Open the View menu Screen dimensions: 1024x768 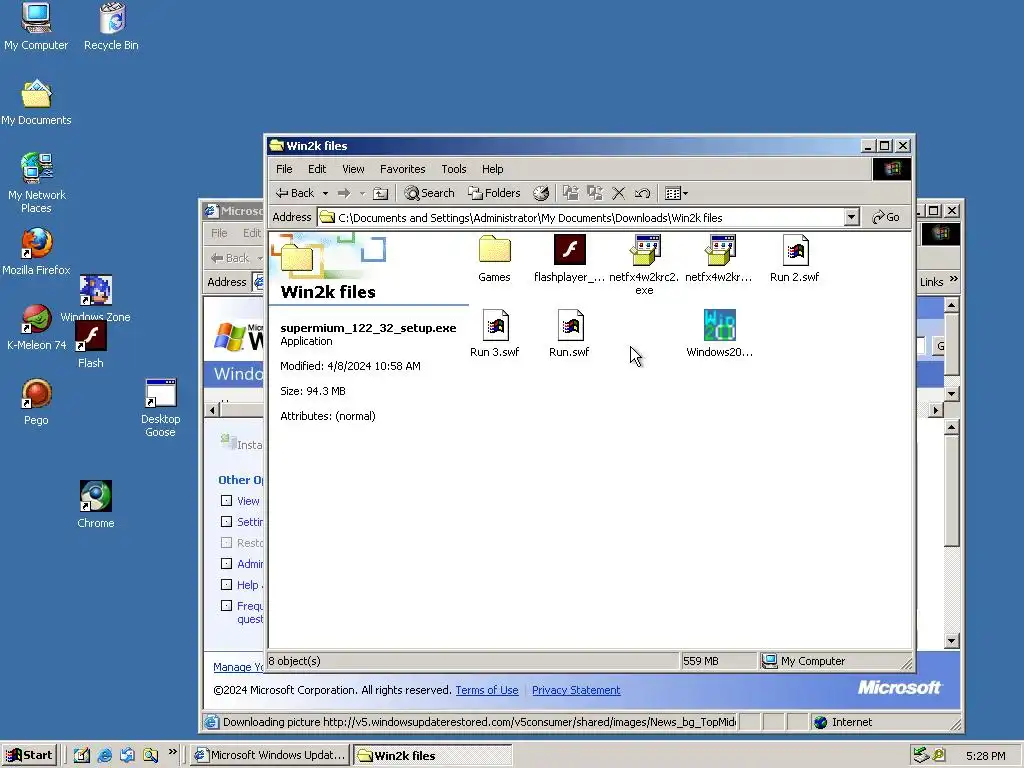(x=353, y=169)
